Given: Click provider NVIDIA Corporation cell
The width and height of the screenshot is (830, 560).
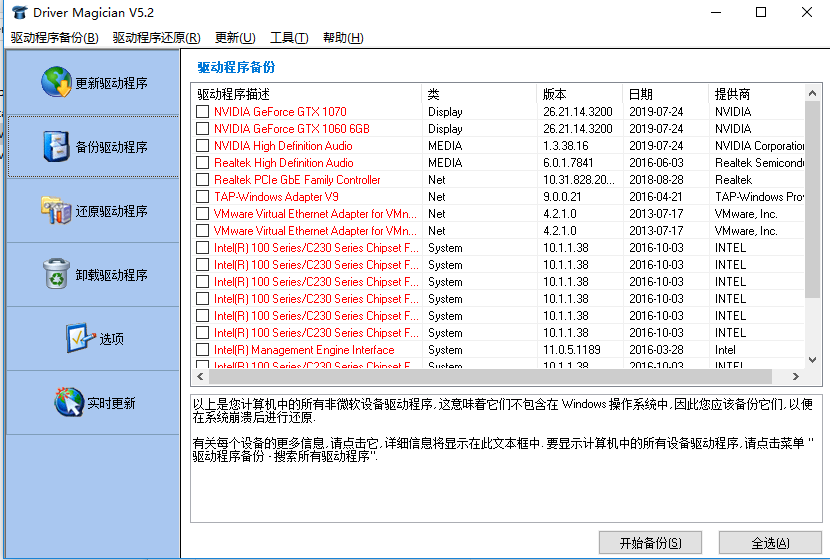Looking at the screenshot, I should (759, 146).
